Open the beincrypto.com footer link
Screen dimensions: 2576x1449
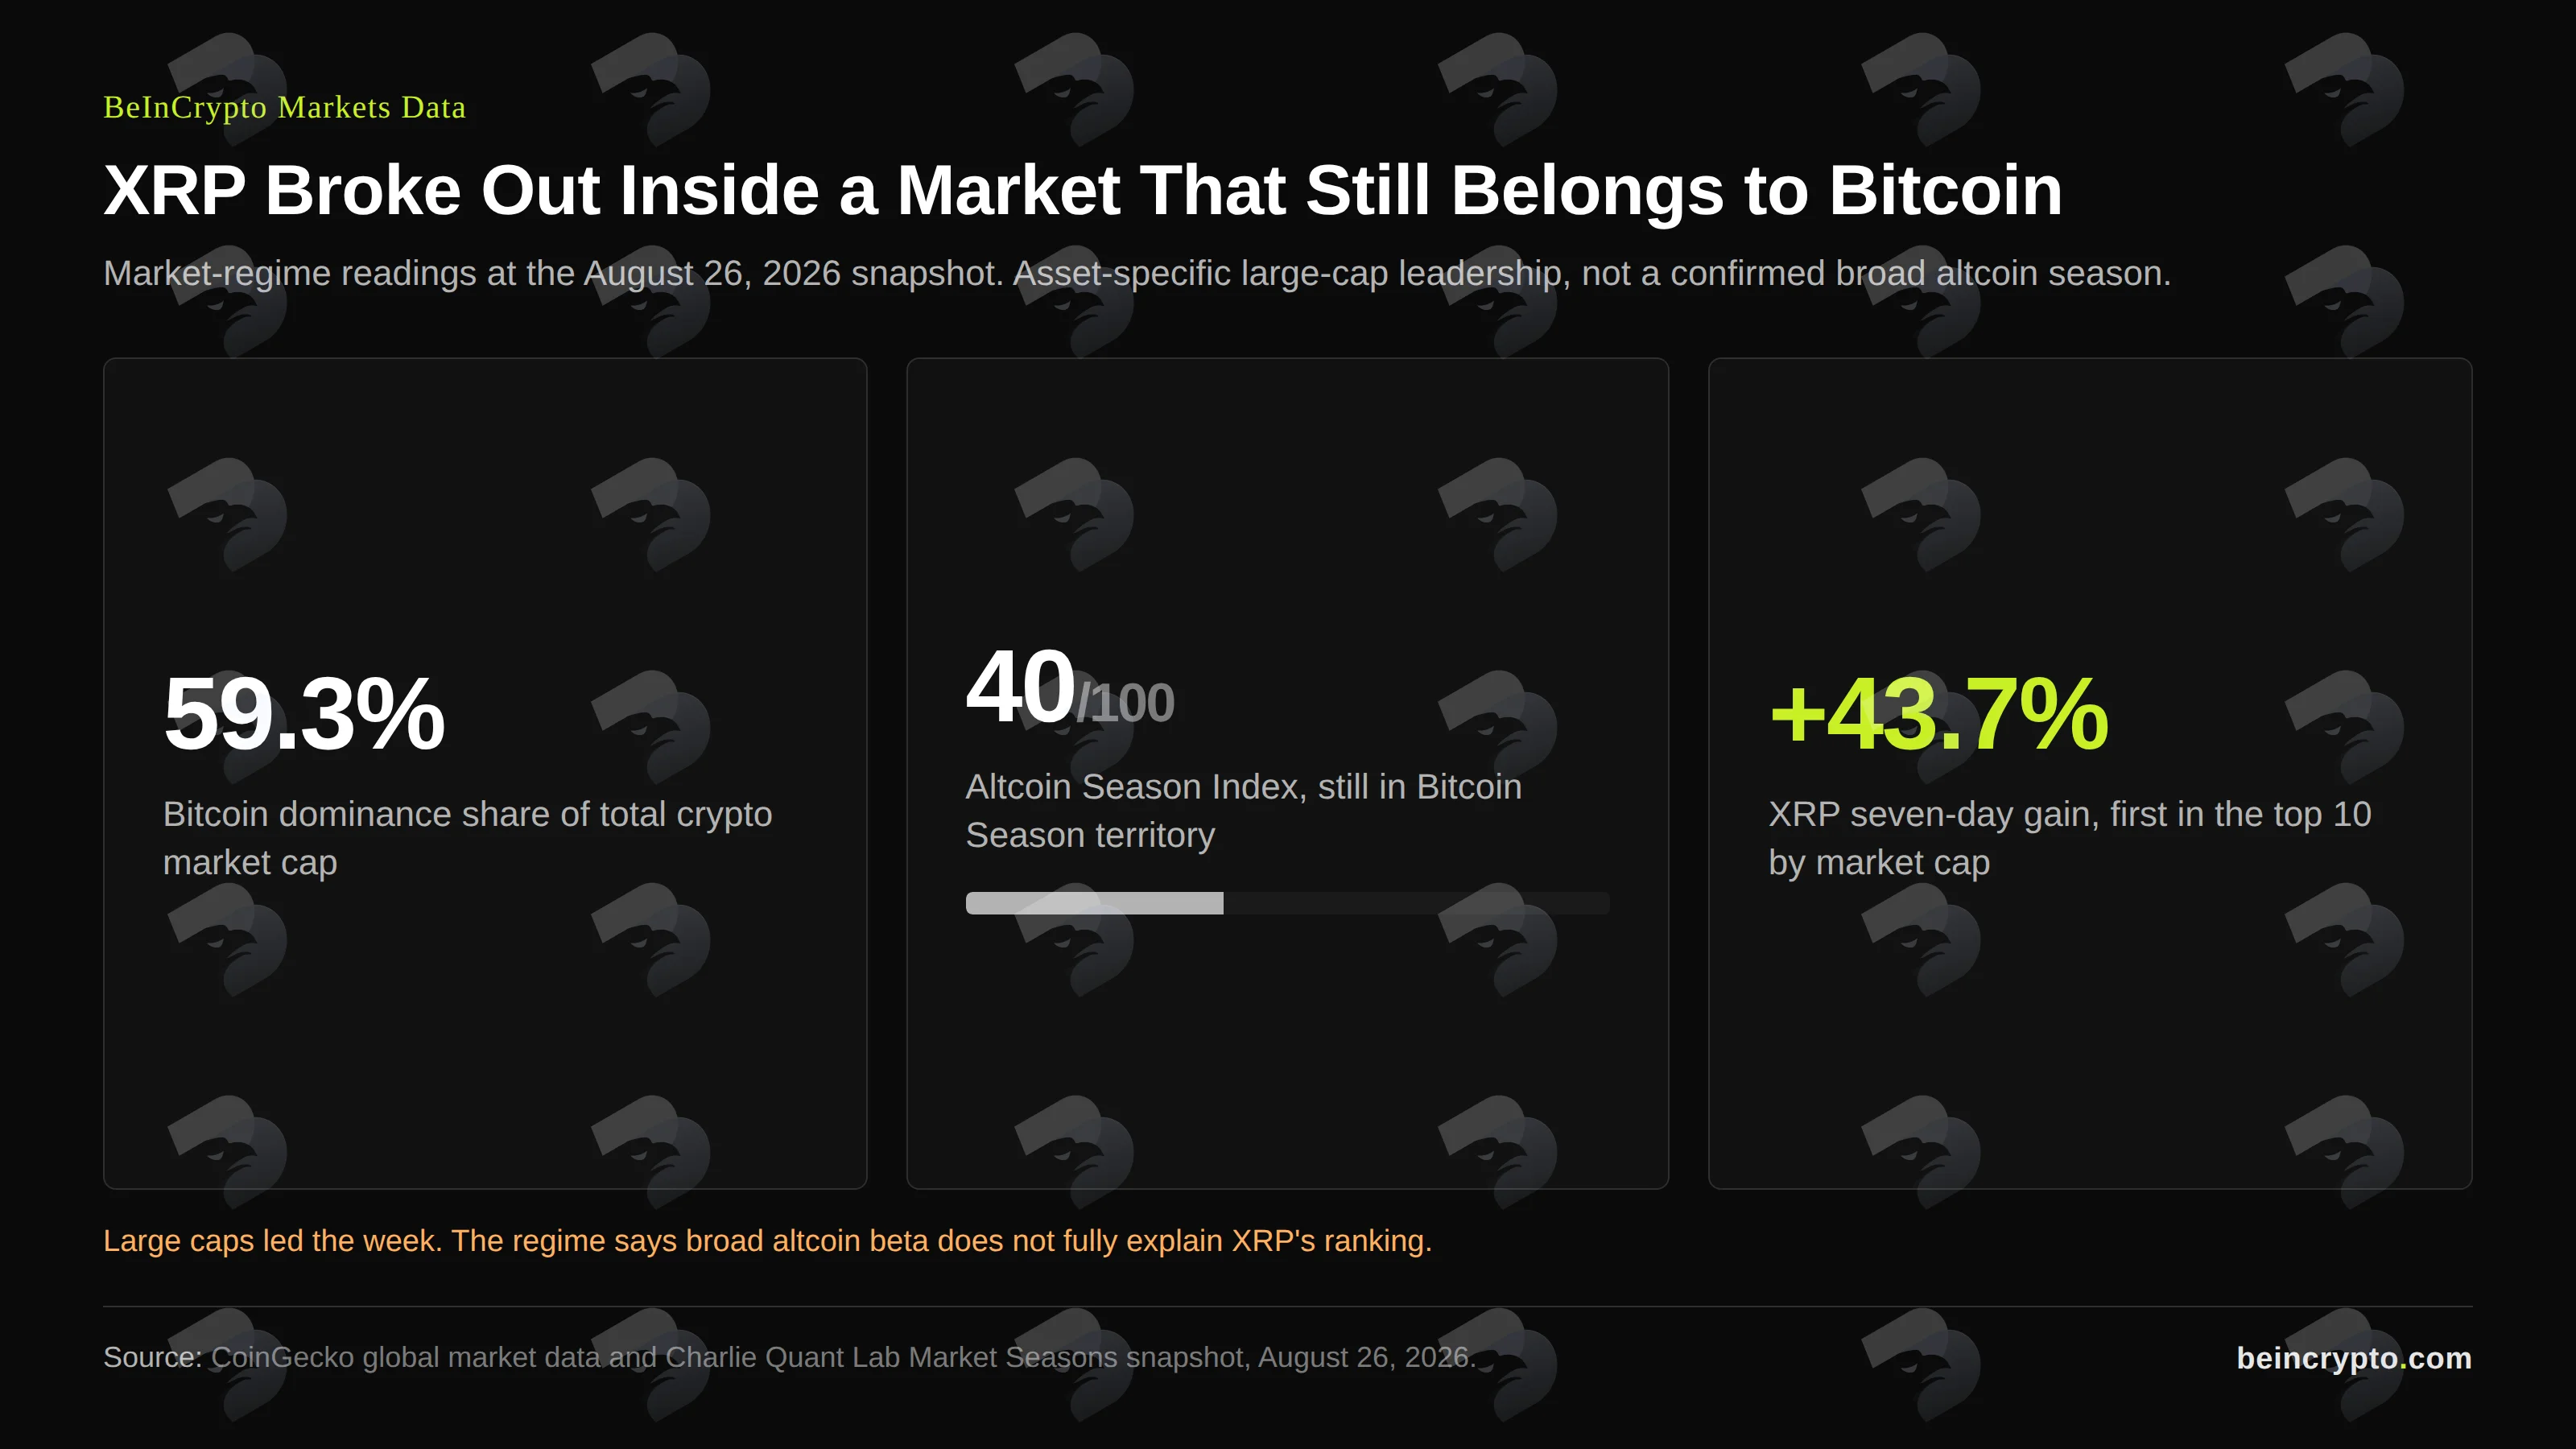[x=2354, y=1358]
